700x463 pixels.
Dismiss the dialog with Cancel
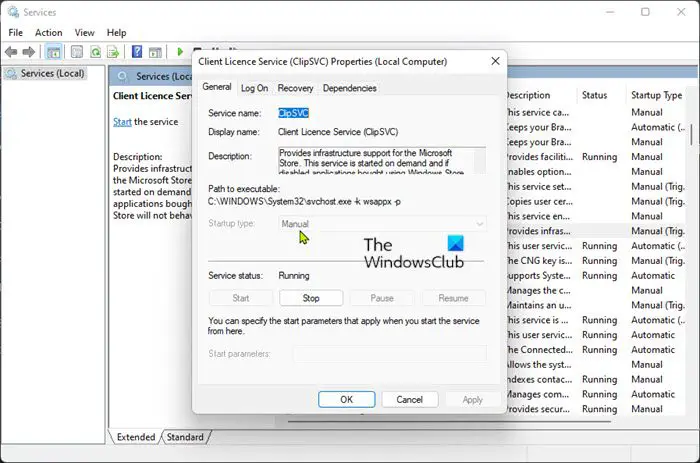[x=409, y=400]
